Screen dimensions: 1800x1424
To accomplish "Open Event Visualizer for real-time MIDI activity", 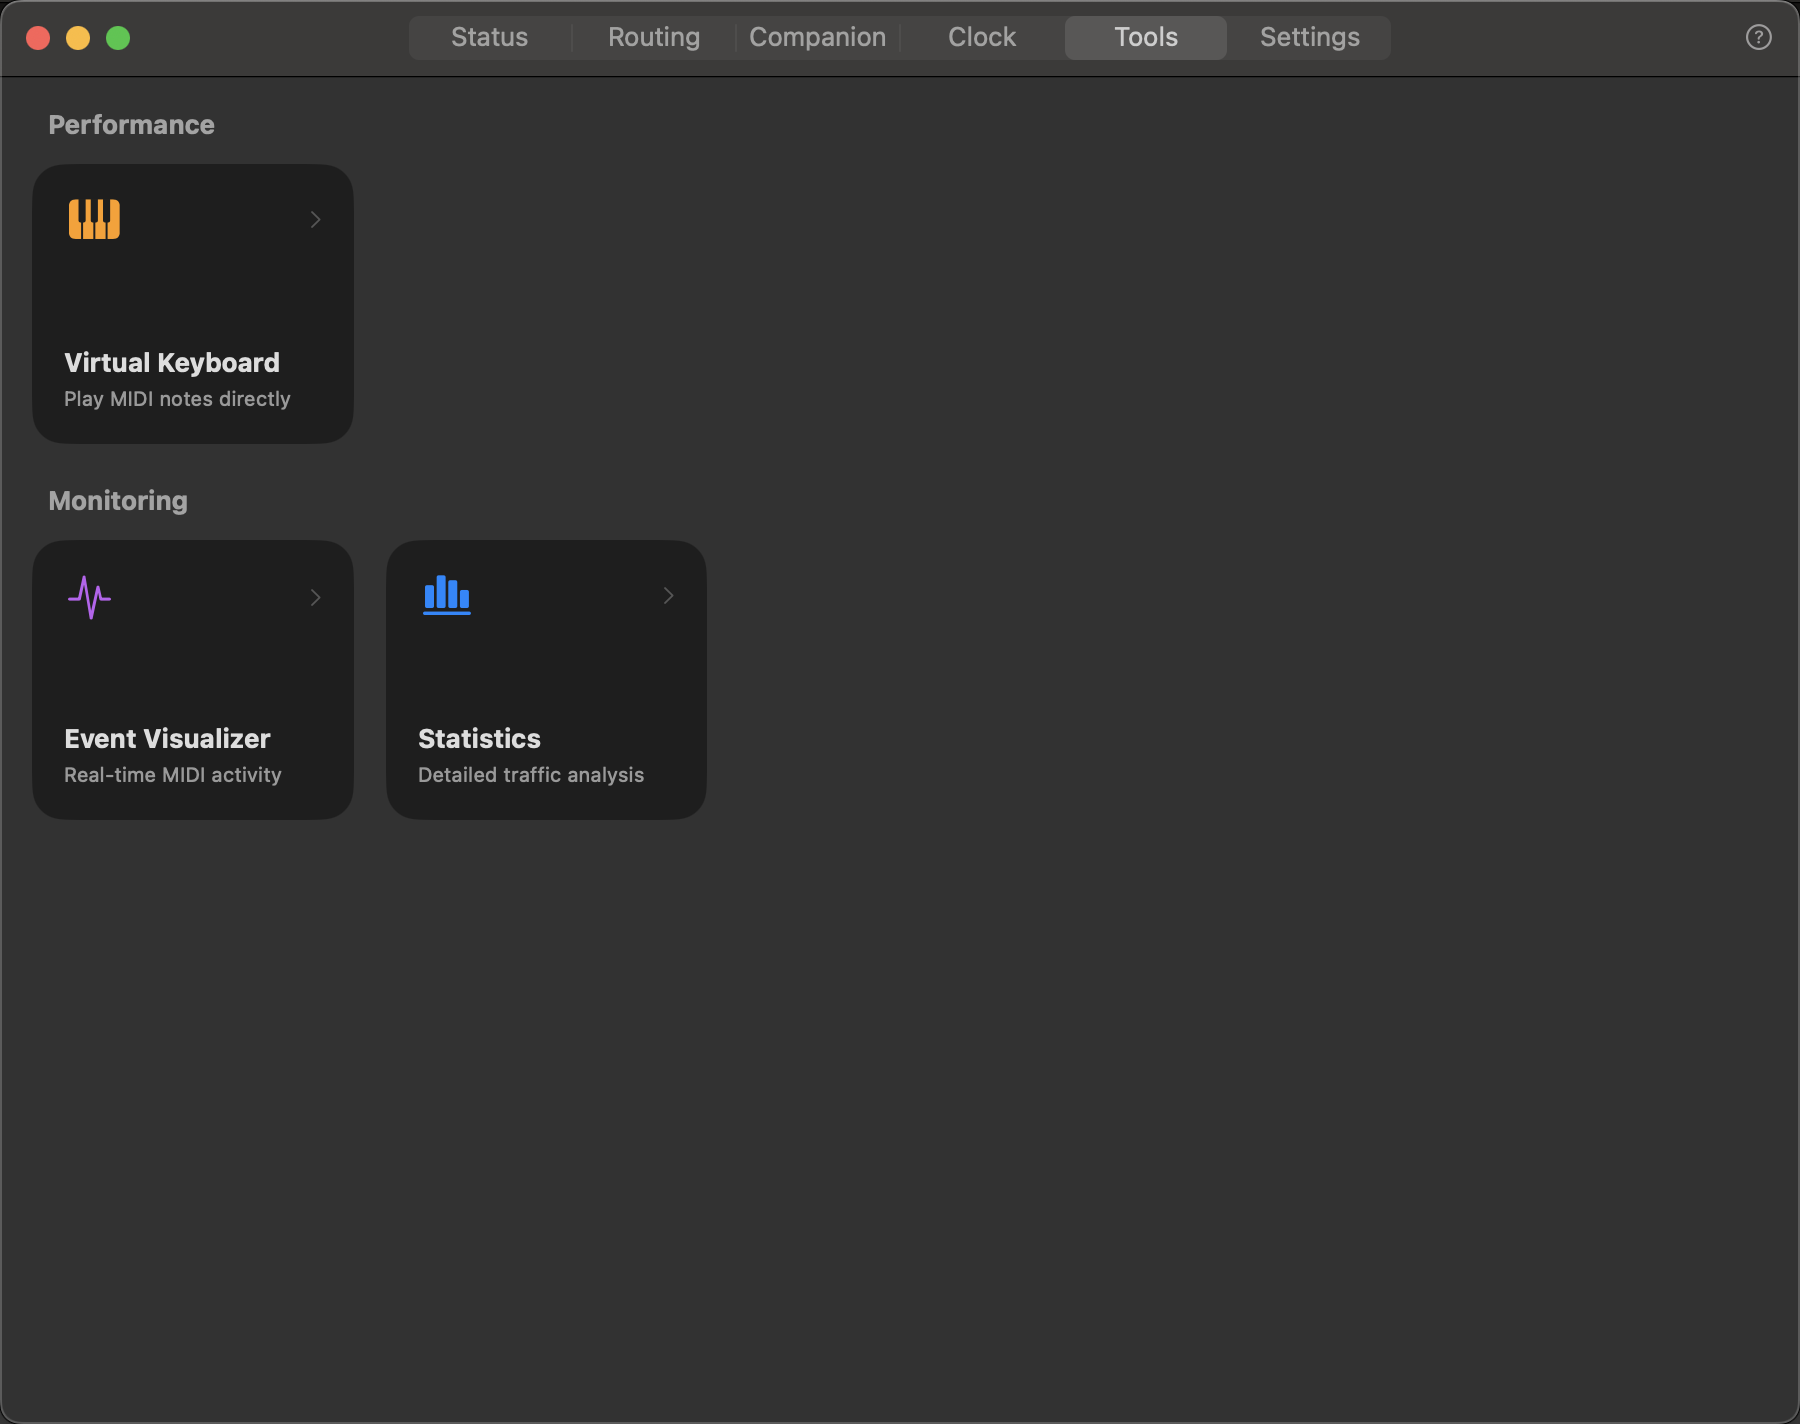I will 192,680.
